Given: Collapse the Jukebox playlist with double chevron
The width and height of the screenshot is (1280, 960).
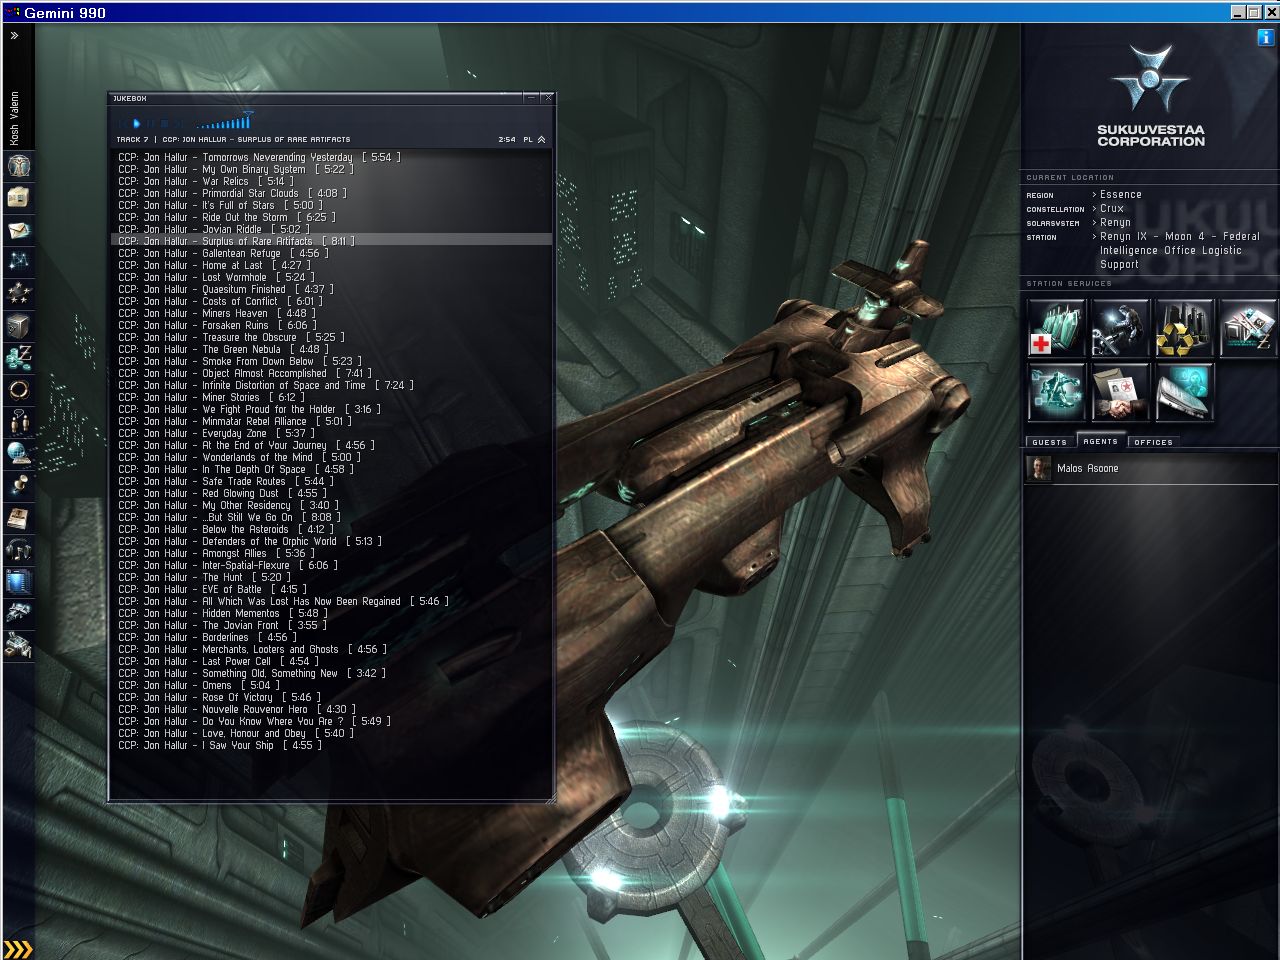Looking at the screenshot, I should [x=542, y=140].
